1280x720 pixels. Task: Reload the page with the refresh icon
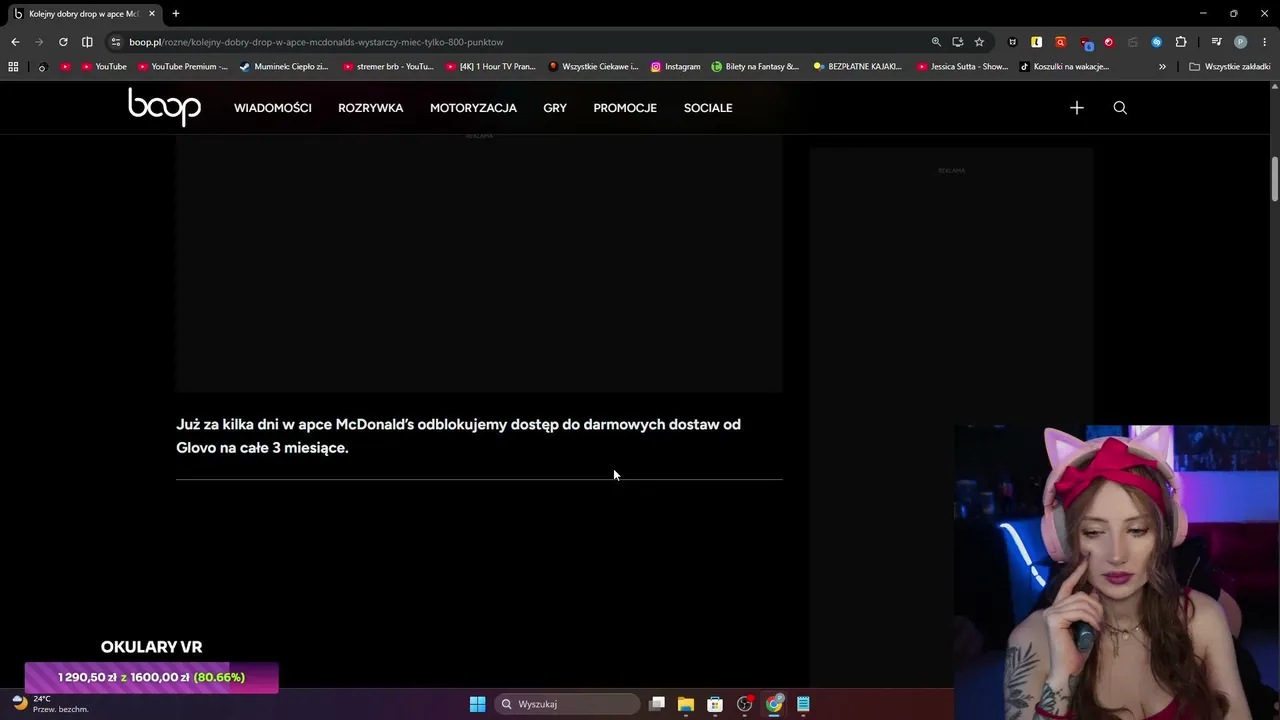[x=63, y=42]
